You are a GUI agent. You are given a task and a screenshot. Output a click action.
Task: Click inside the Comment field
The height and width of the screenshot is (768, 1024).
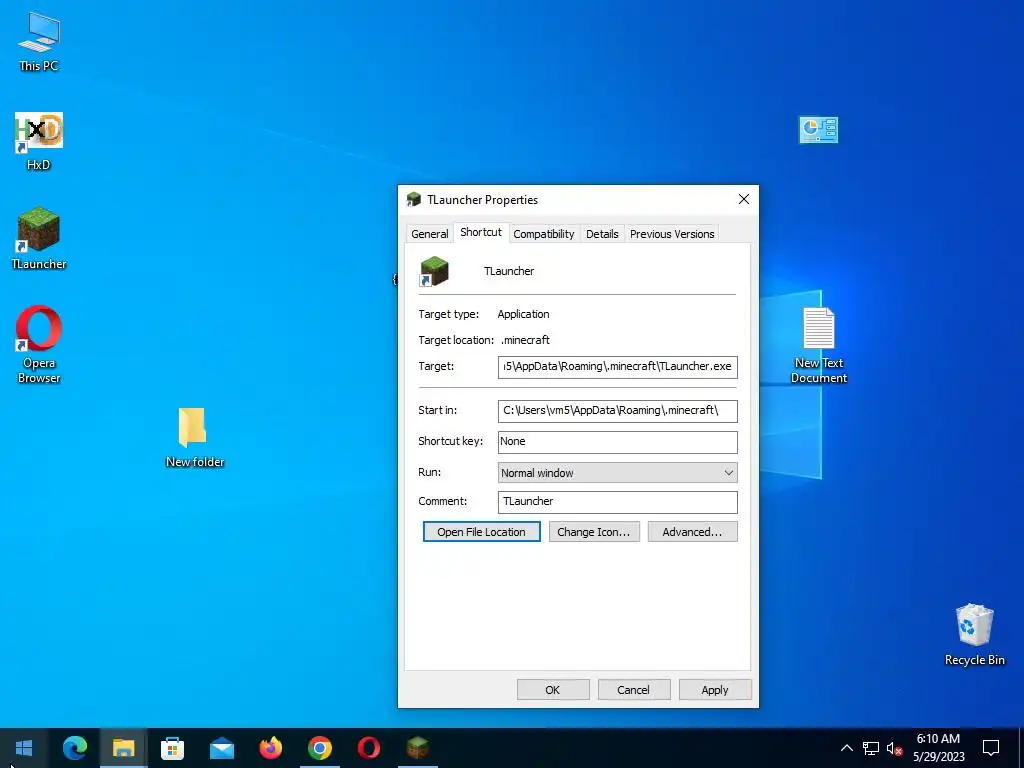pos(617,502)
